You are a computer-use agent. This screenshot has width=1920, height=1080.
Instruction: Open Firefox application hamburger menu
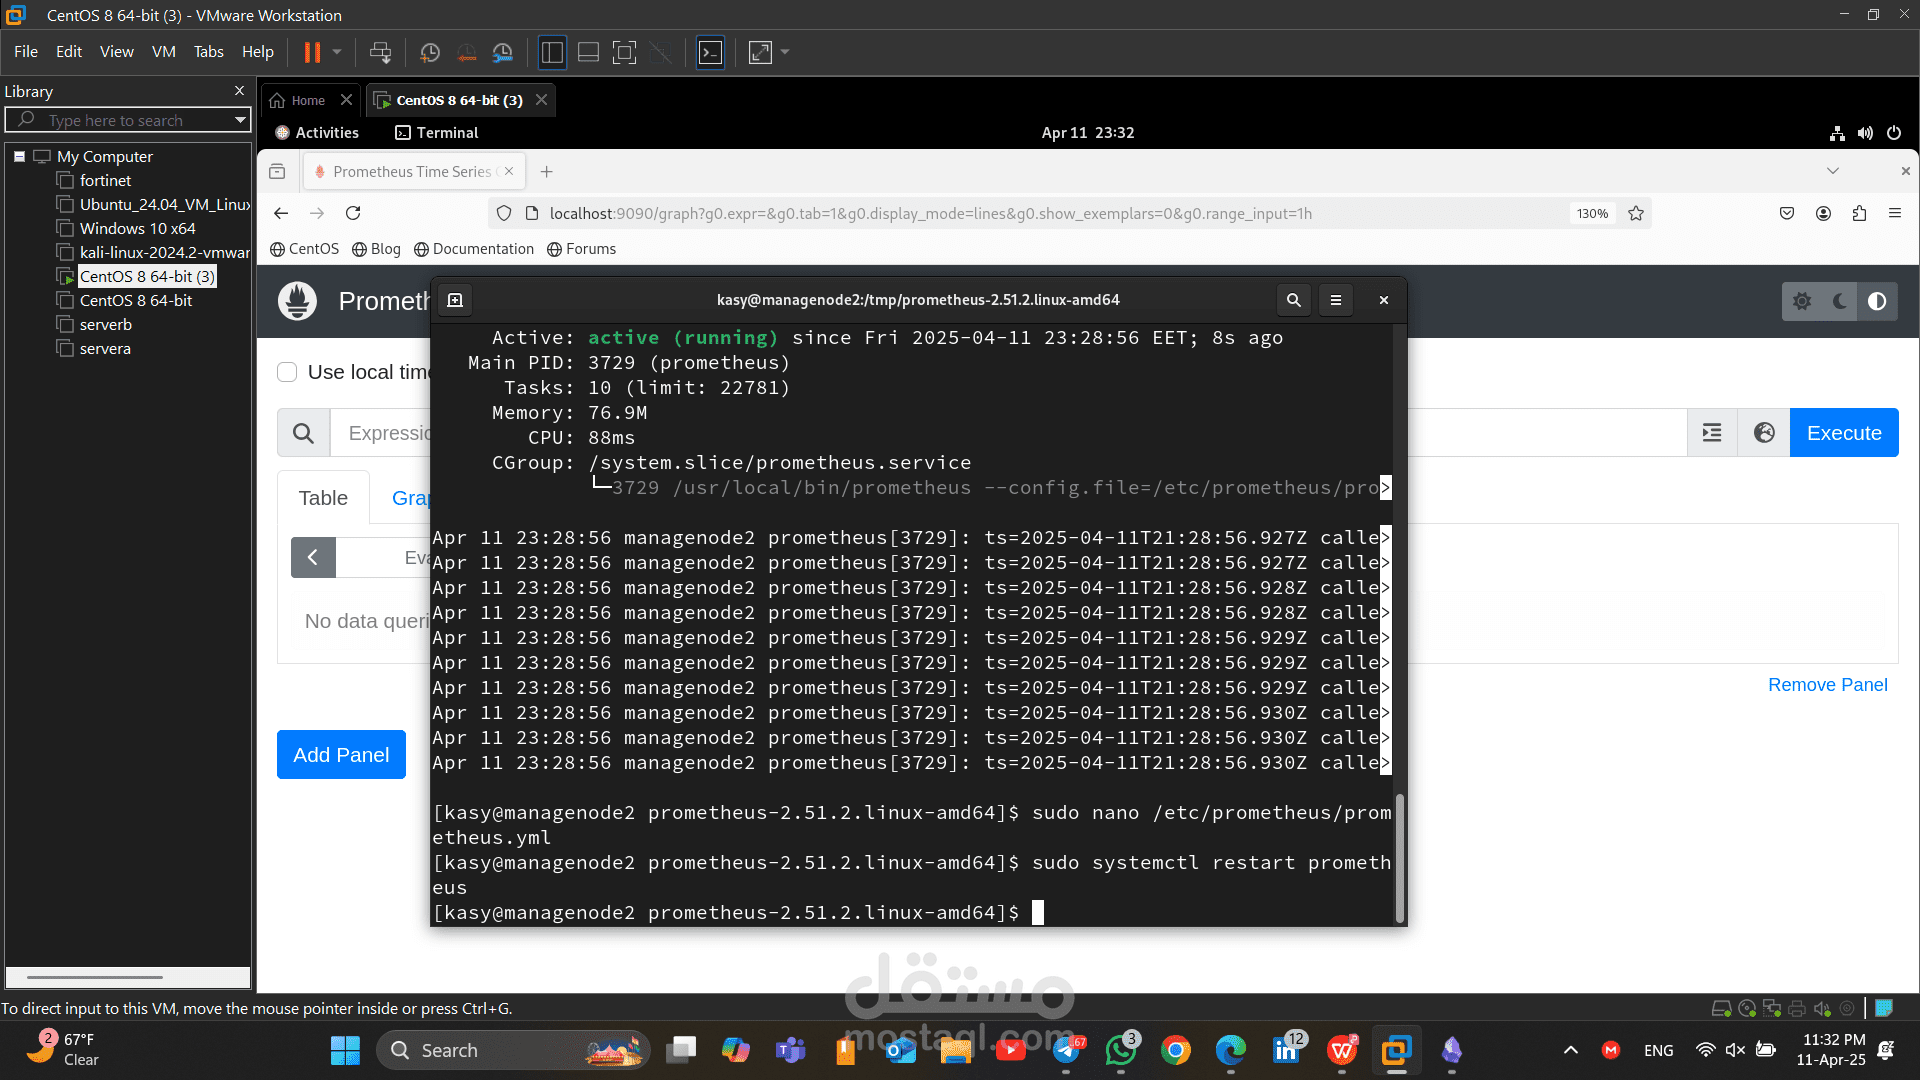[x=1895, y=213]
